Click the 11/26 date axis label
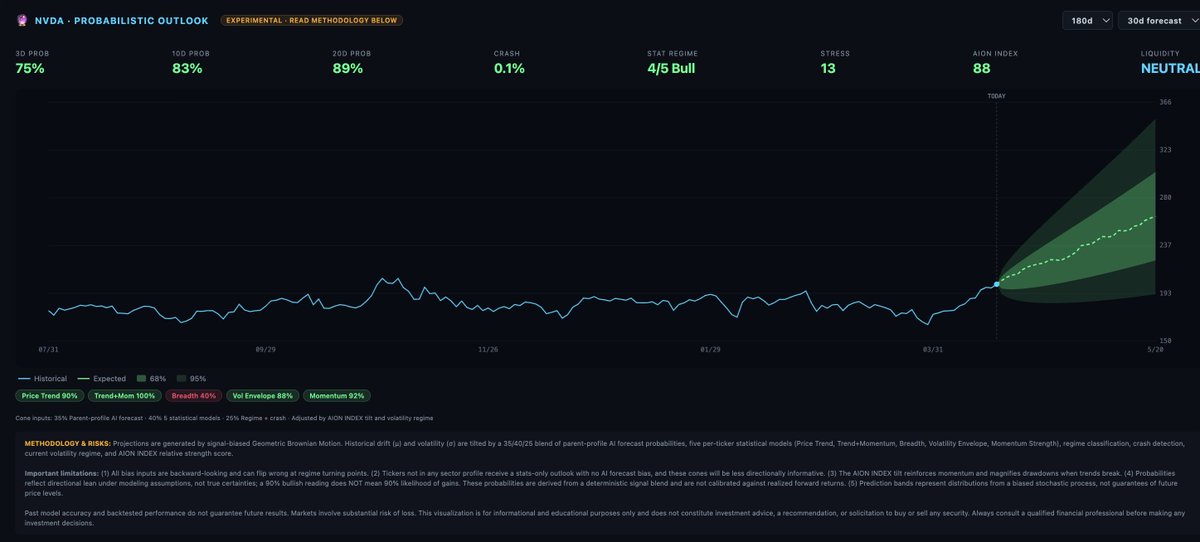Image resolution: width=1200 pixels, height=542 pixels. pyautogui.click(x=488, y=350)
